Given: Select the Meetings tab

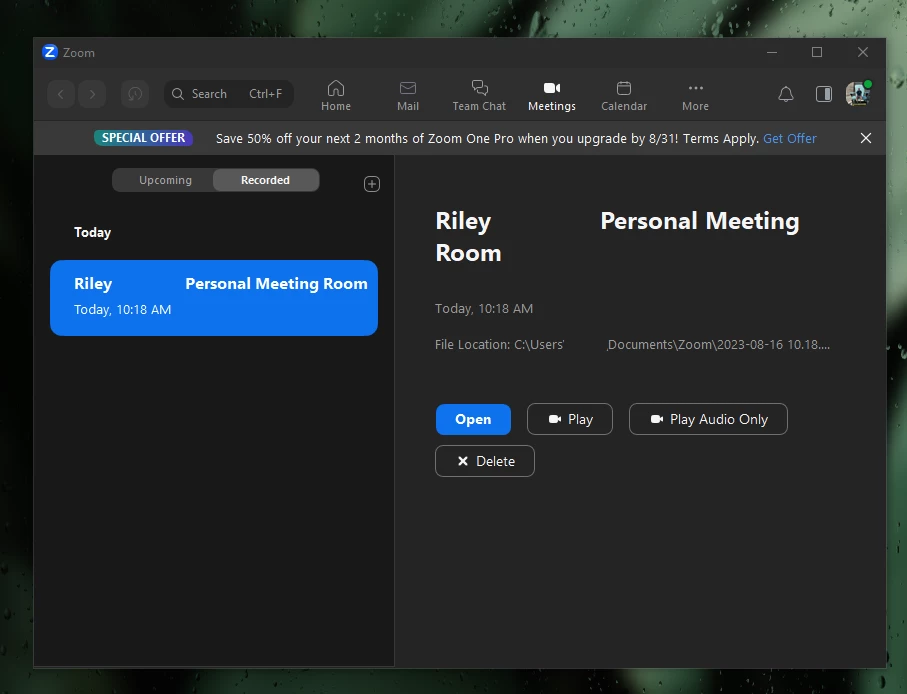Looking at the screenshot, I should click(552, 95).
